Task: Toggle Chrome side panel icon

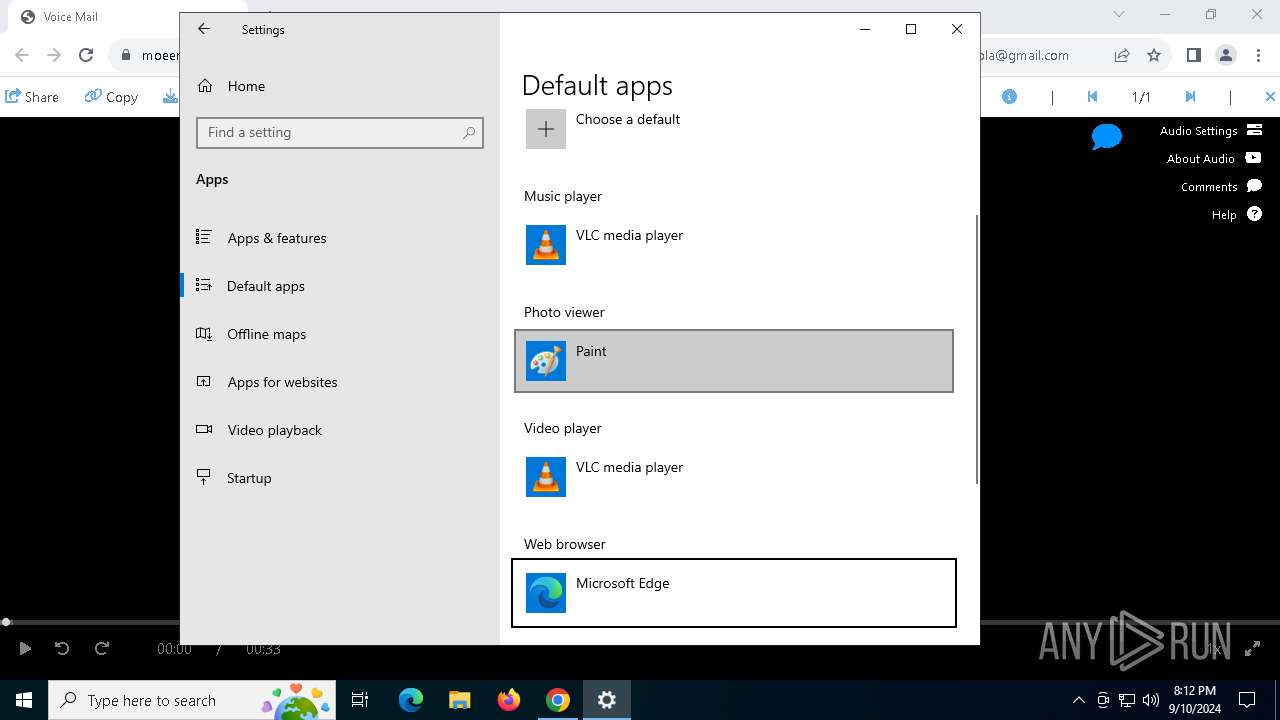Action: [1193, 56]
